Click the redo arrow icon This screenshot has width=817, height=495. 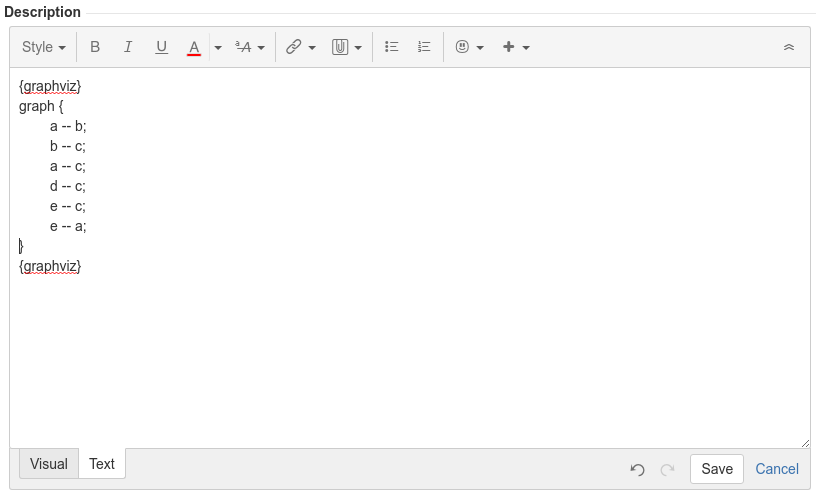coord(667,469)
